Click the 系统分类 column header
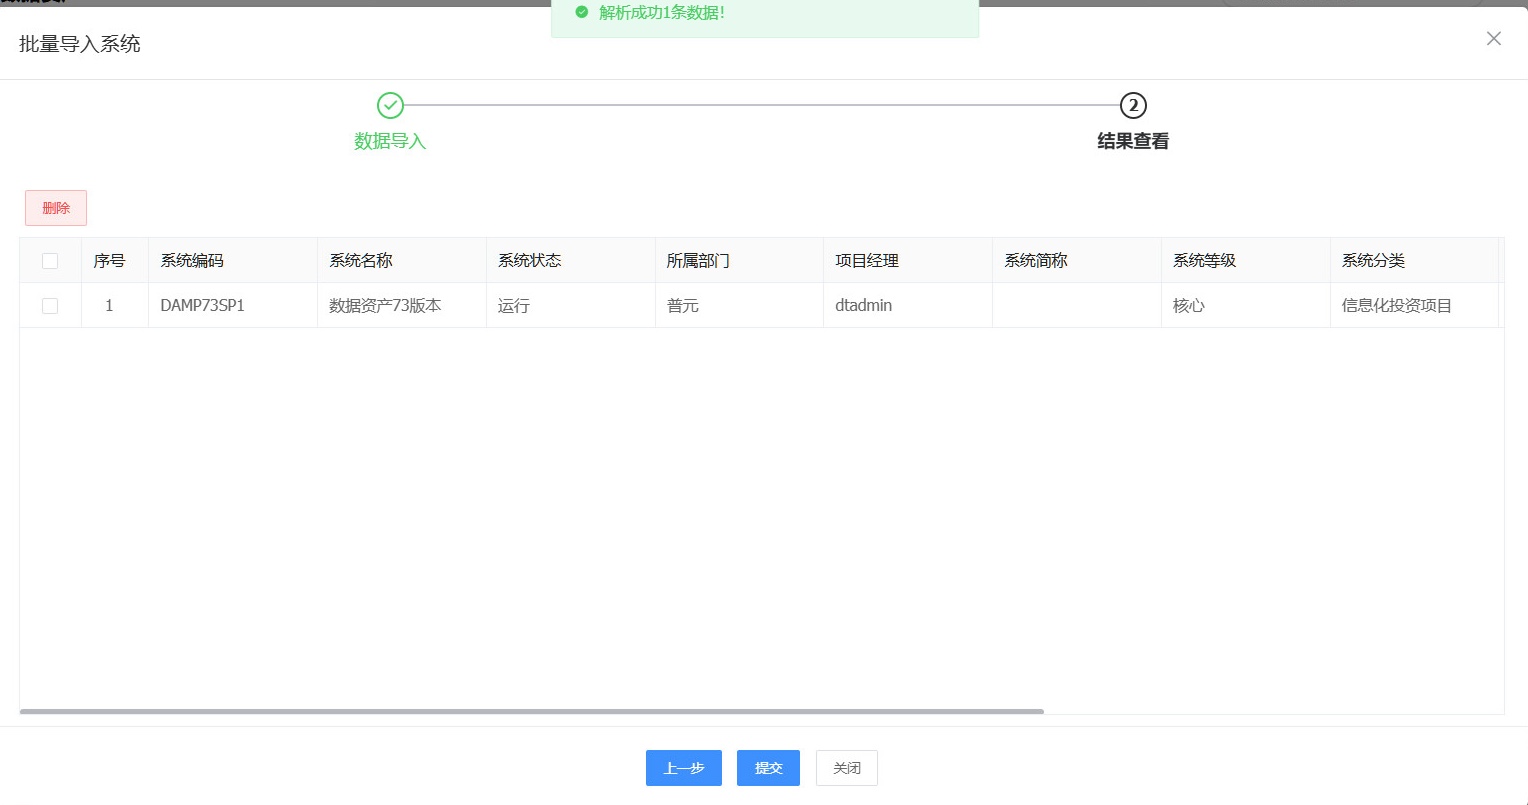 pyautogui.click(x=1372, y=260)
